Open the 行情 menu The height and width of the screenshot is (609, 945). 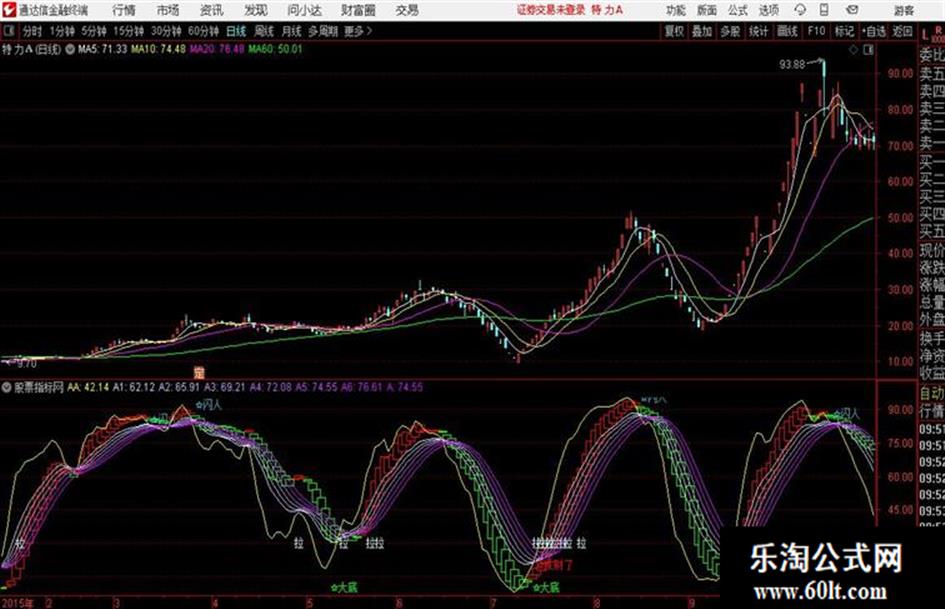pos(124,10)
